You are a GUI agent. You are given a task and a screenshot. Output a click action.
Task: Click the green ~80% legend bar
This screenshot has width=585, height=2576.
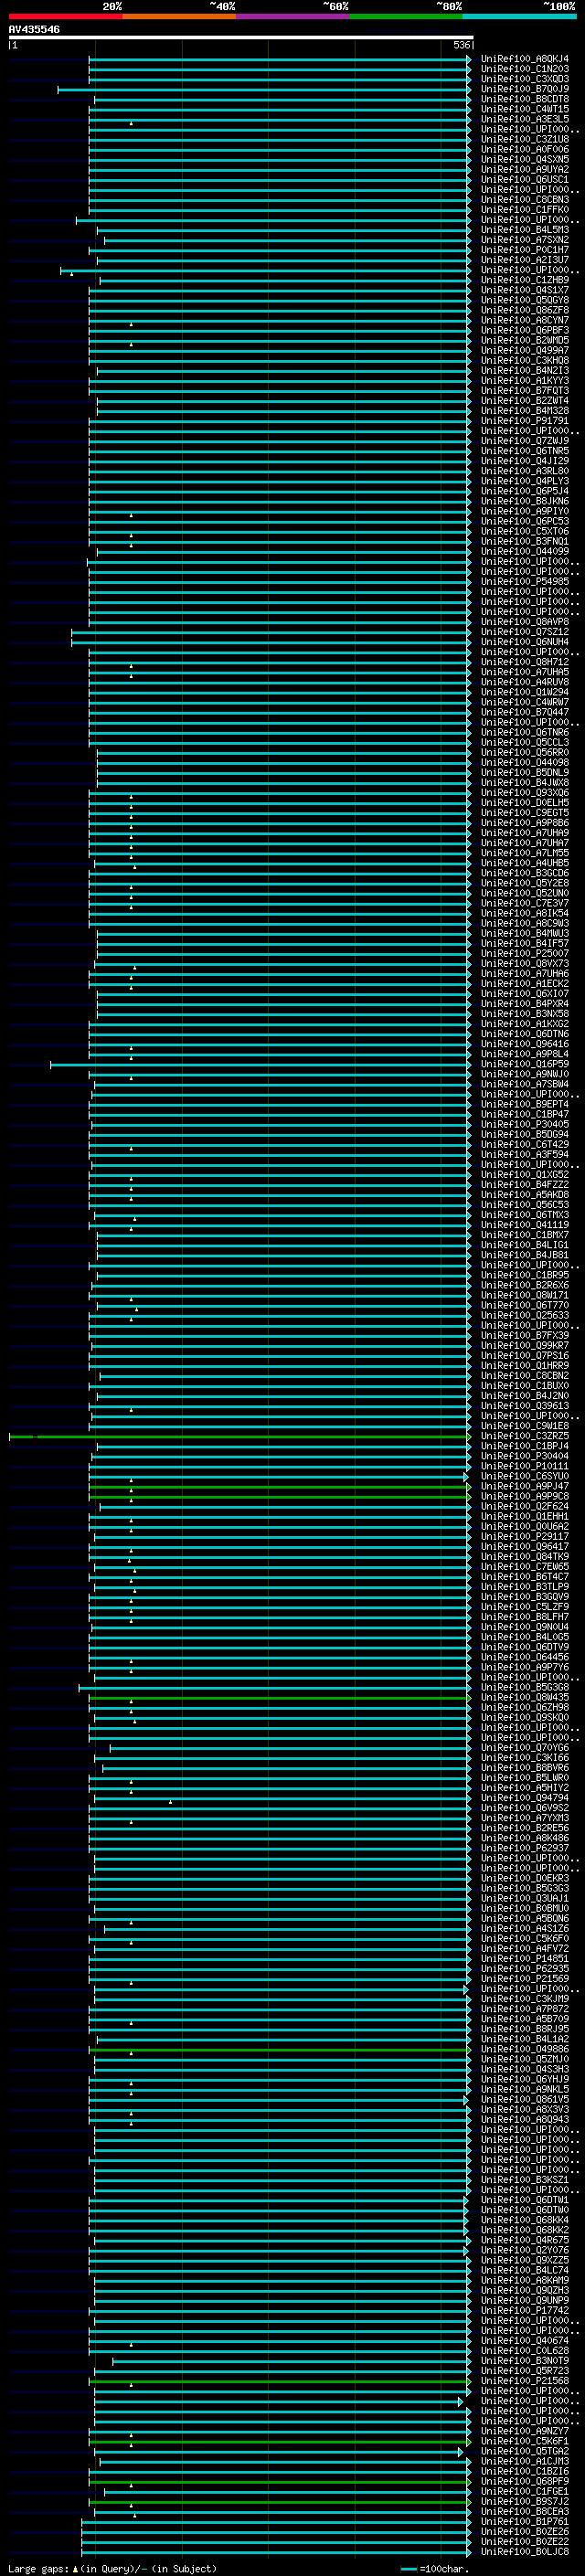pos(406,16)
